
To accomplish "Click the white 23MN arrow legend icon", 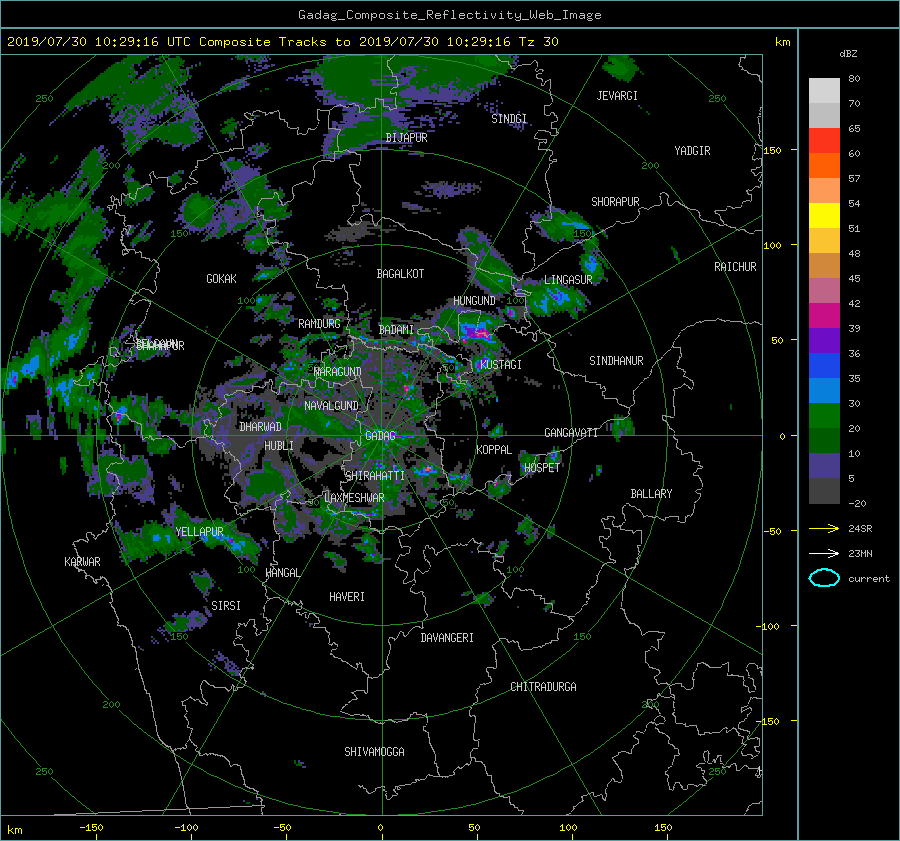I will (x=824, y=553).
